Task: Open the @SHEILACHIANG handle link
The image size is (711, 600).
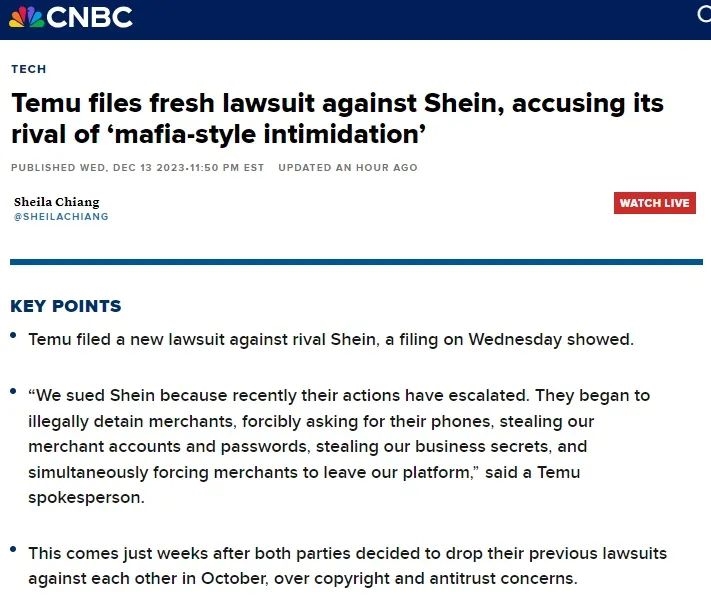Action: point(61,217)
